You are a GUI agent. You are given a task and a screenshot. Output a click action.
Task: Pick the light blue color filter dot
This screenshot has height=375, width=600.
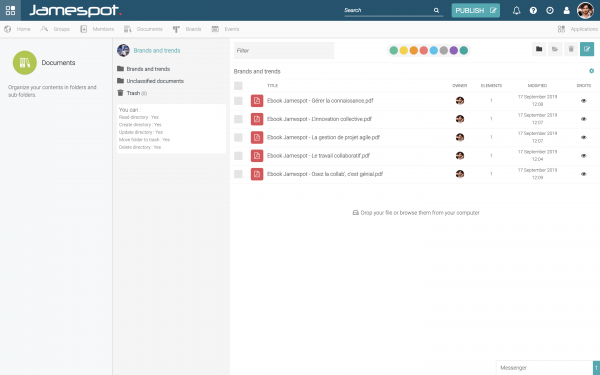(434, 51)
